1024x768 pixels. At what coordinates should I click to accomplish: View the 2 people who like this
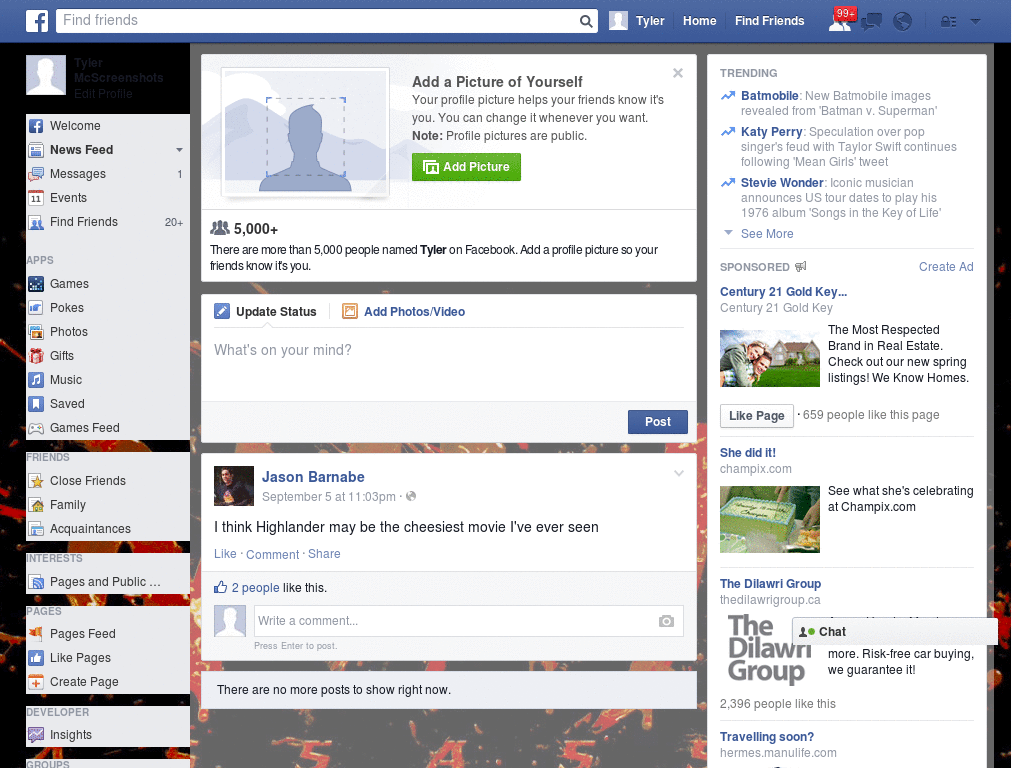(x=255, y=588)
